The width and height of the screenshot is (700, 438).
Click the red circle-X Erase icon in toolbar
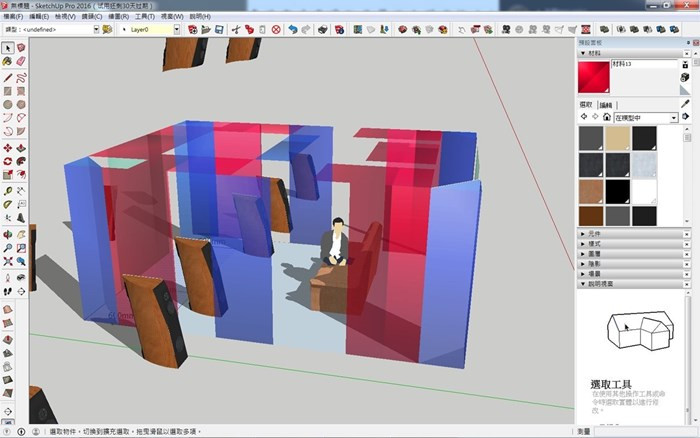275,30
